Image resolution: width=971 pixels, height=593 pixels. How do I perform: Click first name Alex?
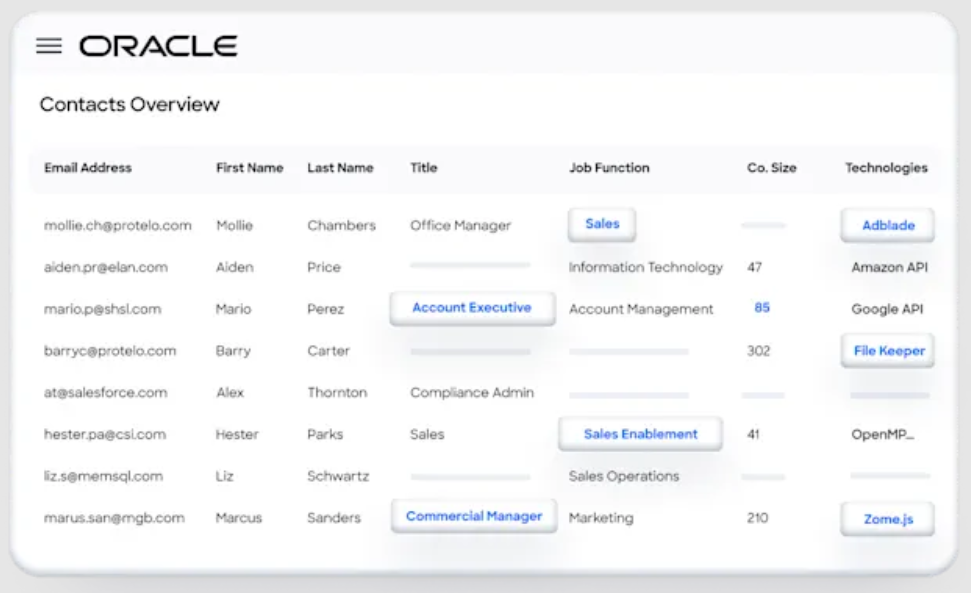tap(230, 392)
